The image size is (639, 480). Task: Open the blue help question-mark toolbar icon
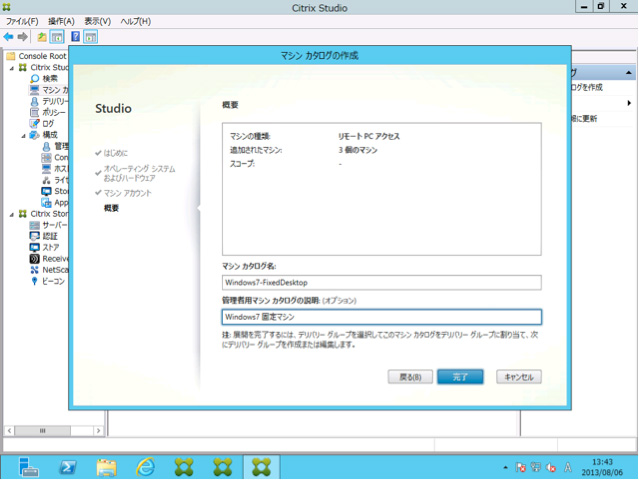point(75,37)
